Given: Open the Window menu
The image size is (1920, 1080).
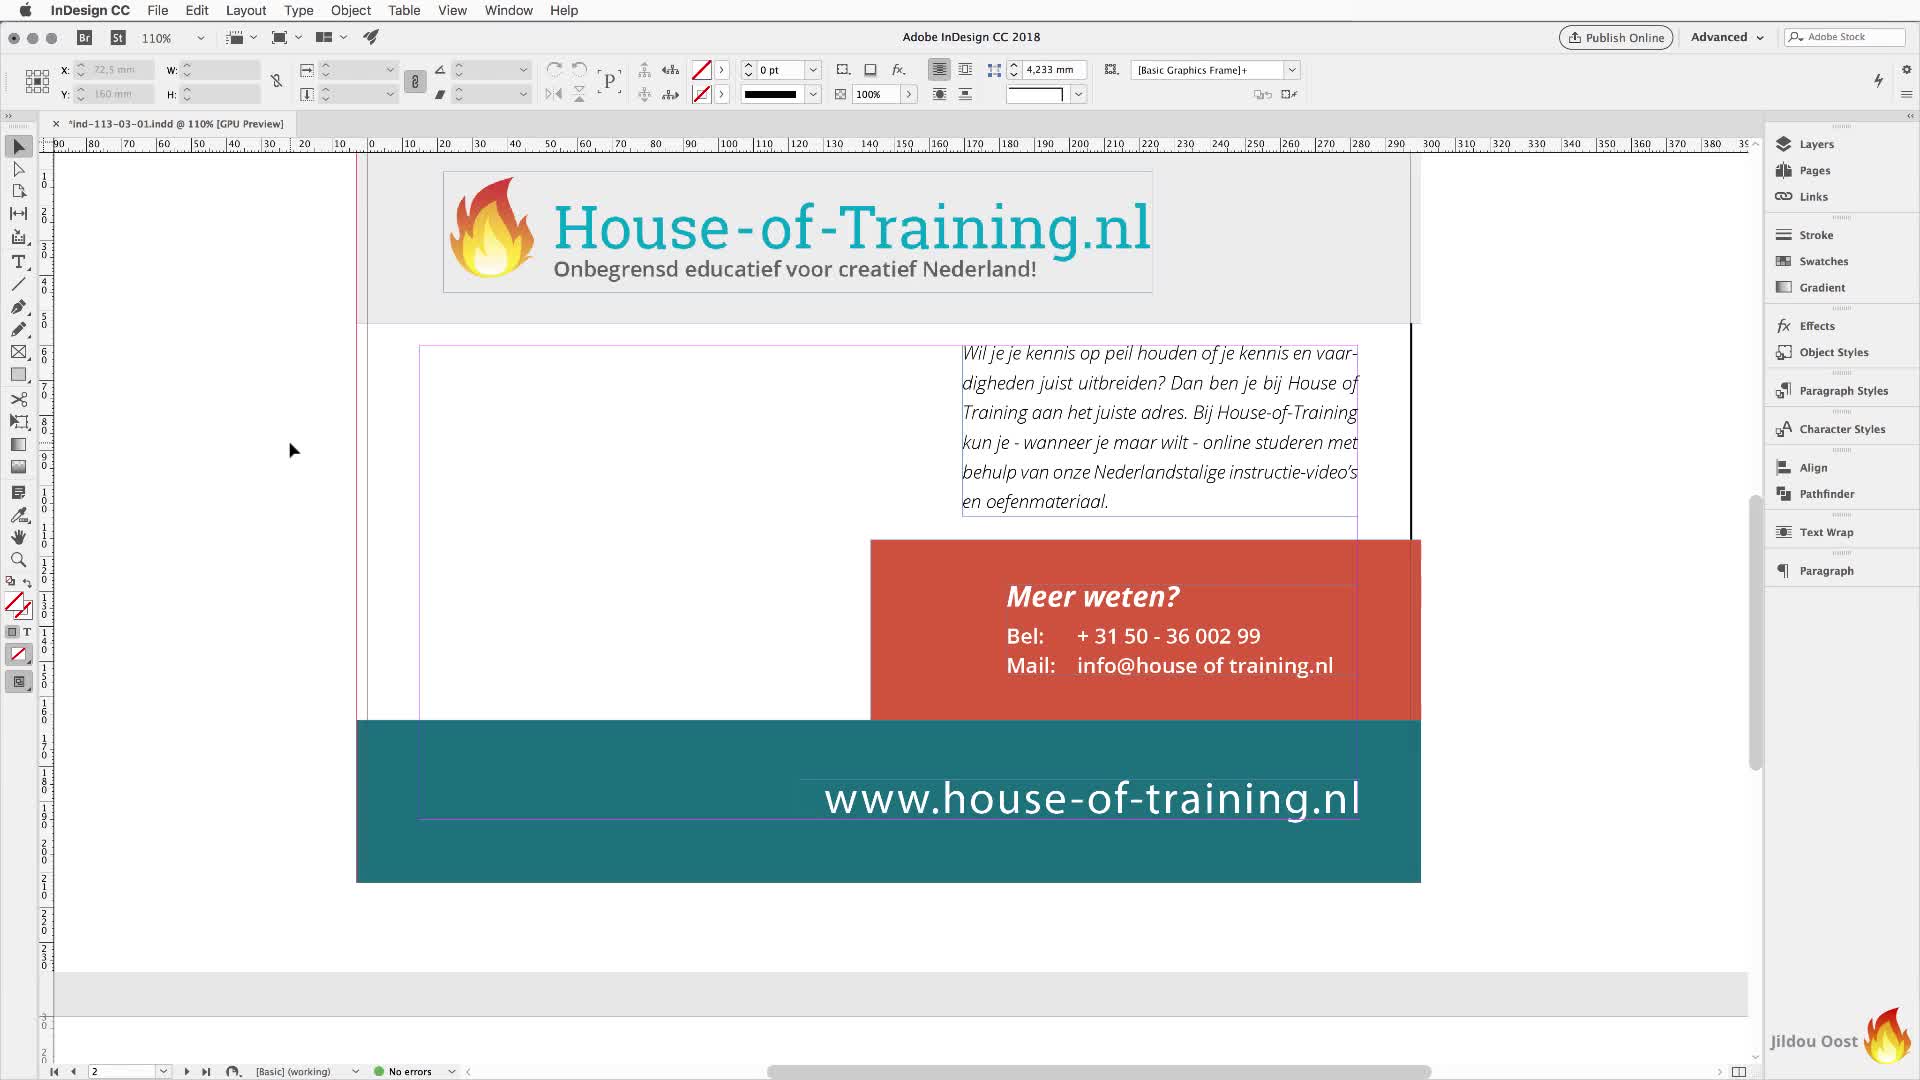Looking at the screenshot, I should click(x=508, y=10).
